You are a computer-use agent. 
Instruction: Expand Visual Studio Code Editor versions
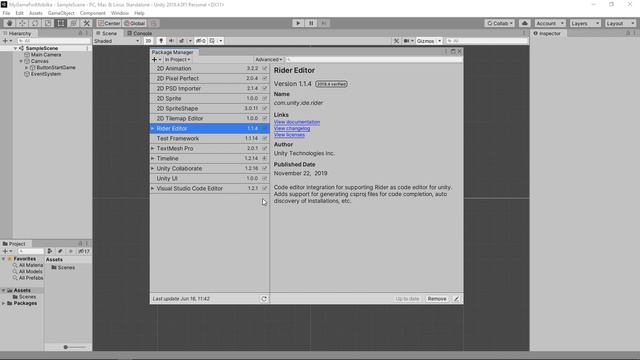[153, 189]
